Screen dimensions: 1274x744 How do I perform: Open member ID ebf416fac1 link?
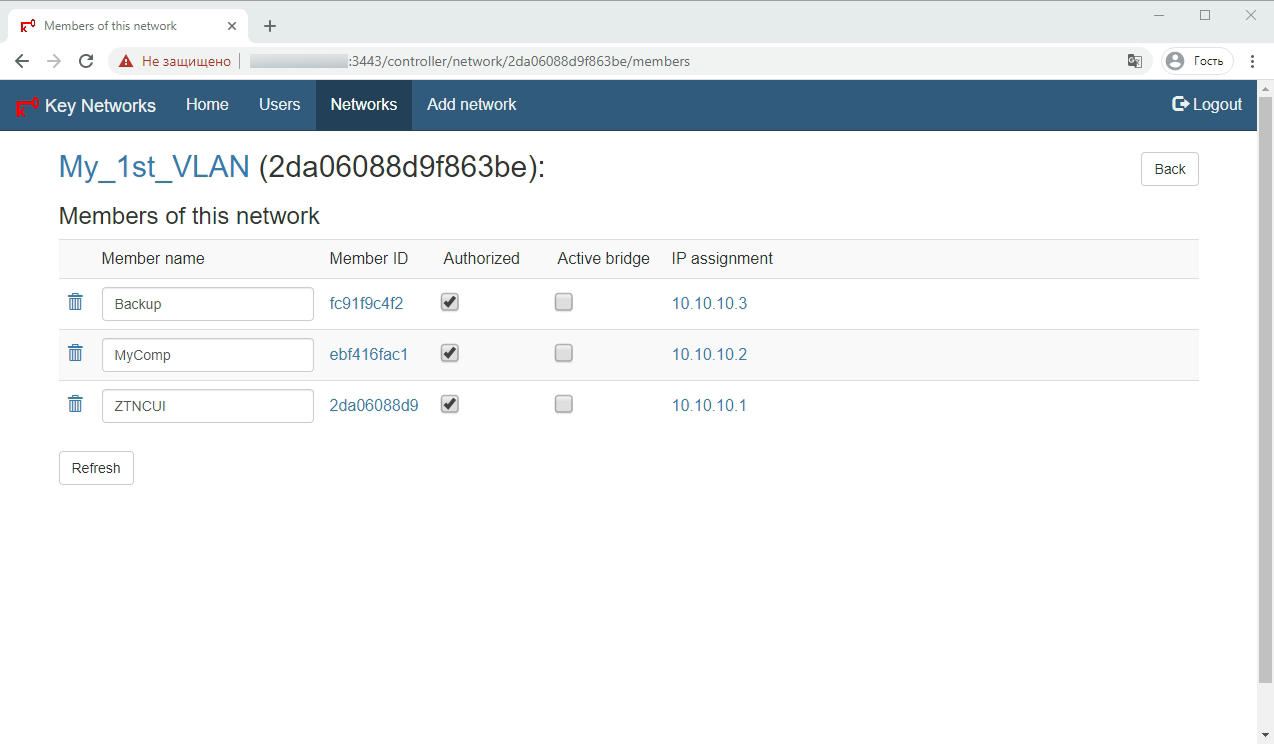click(x=369, y=354)
